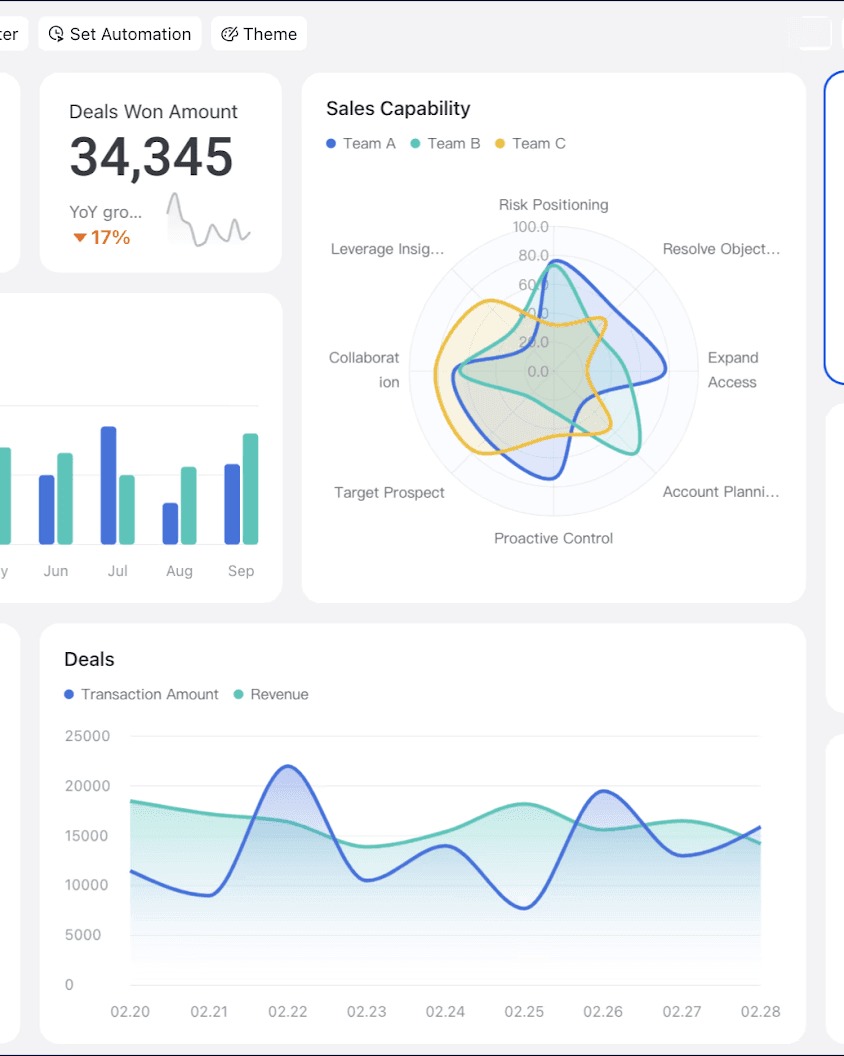Click the Sales Capability card title
This screenshot has width=844, height=1056.
tap(398, 108)
